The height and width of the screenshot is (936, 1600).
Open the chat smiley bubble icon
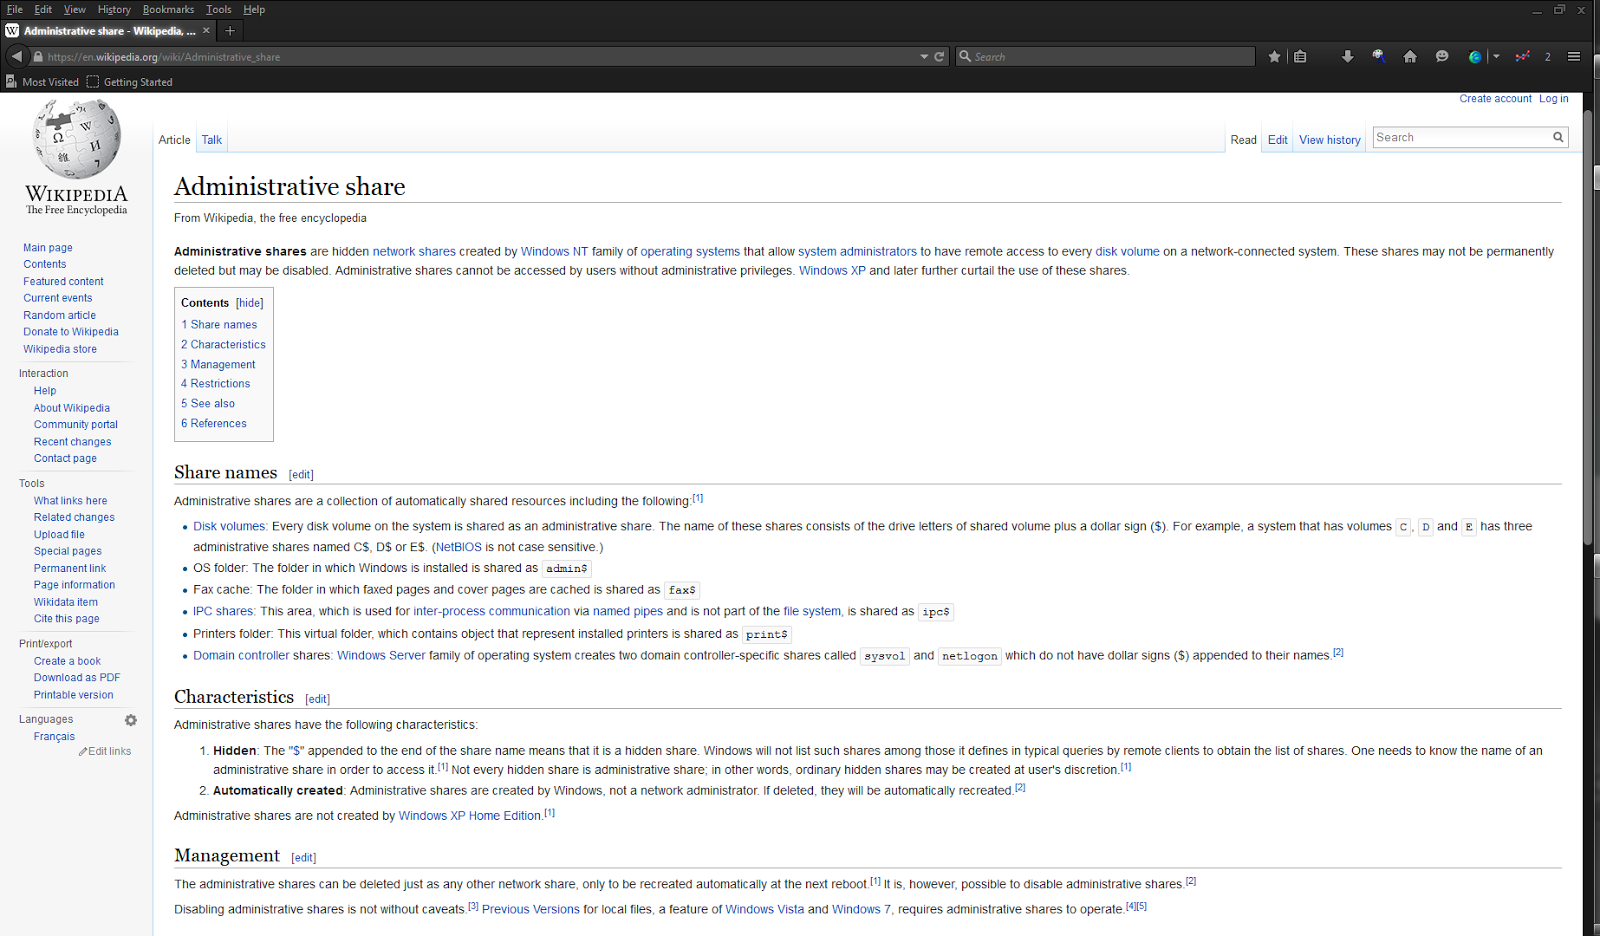pos(1442,57)
